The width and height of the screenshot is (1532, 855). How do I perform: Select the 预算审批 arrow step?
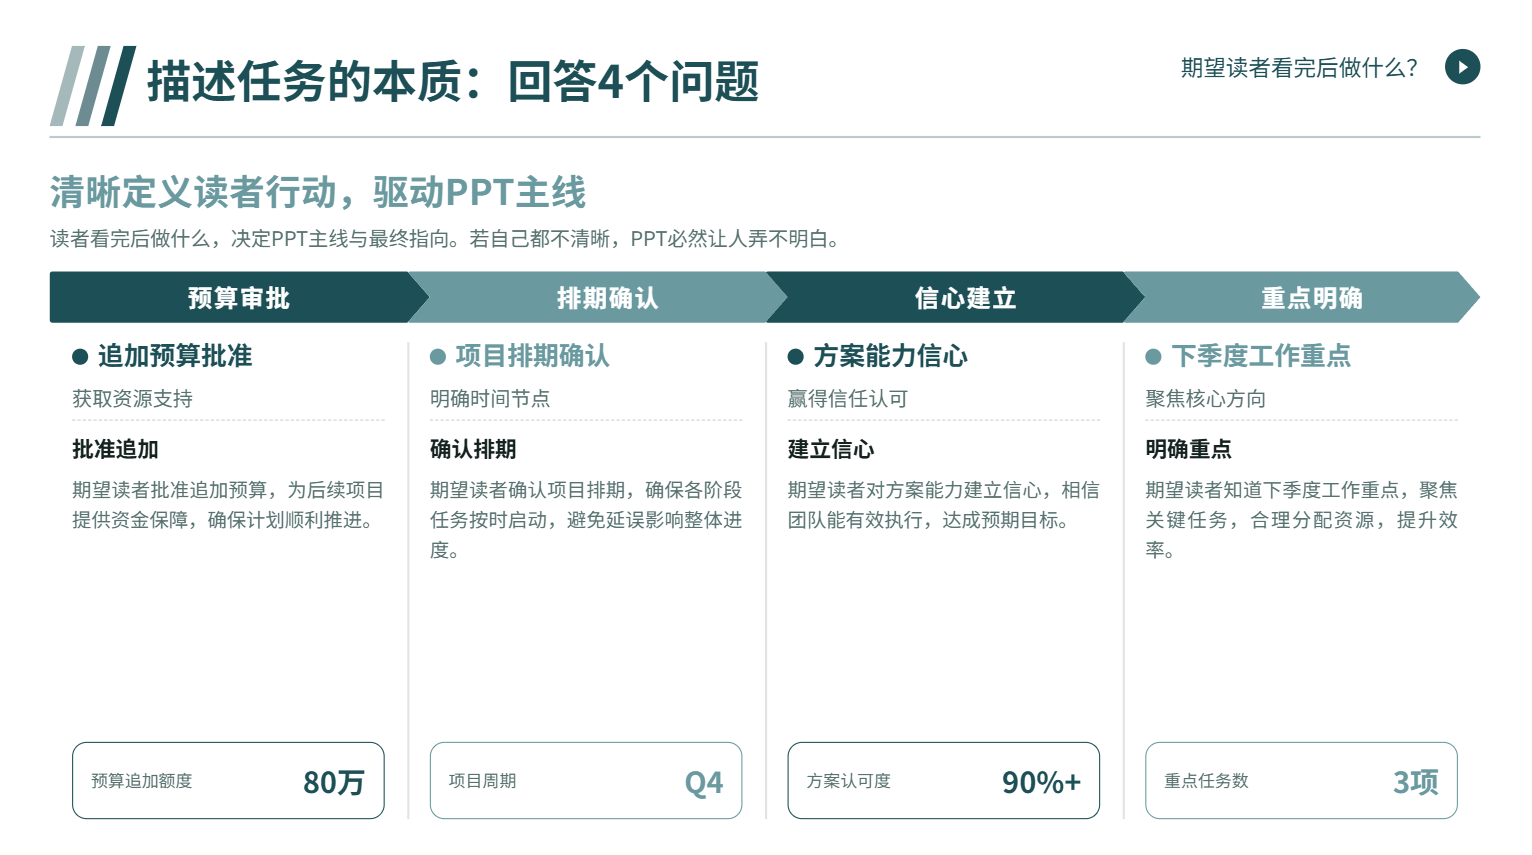pyautogui.click(x=239, y=297)
